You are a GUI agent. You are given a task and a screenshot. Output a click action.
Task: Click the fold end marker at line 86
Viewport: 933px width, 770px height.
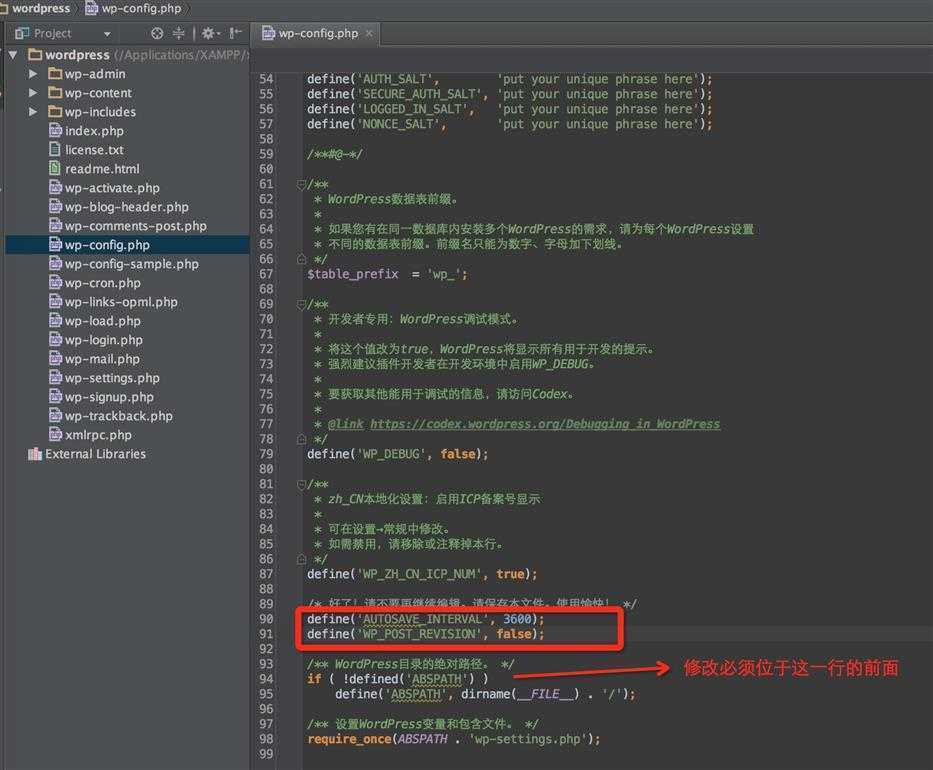point(302,559)
